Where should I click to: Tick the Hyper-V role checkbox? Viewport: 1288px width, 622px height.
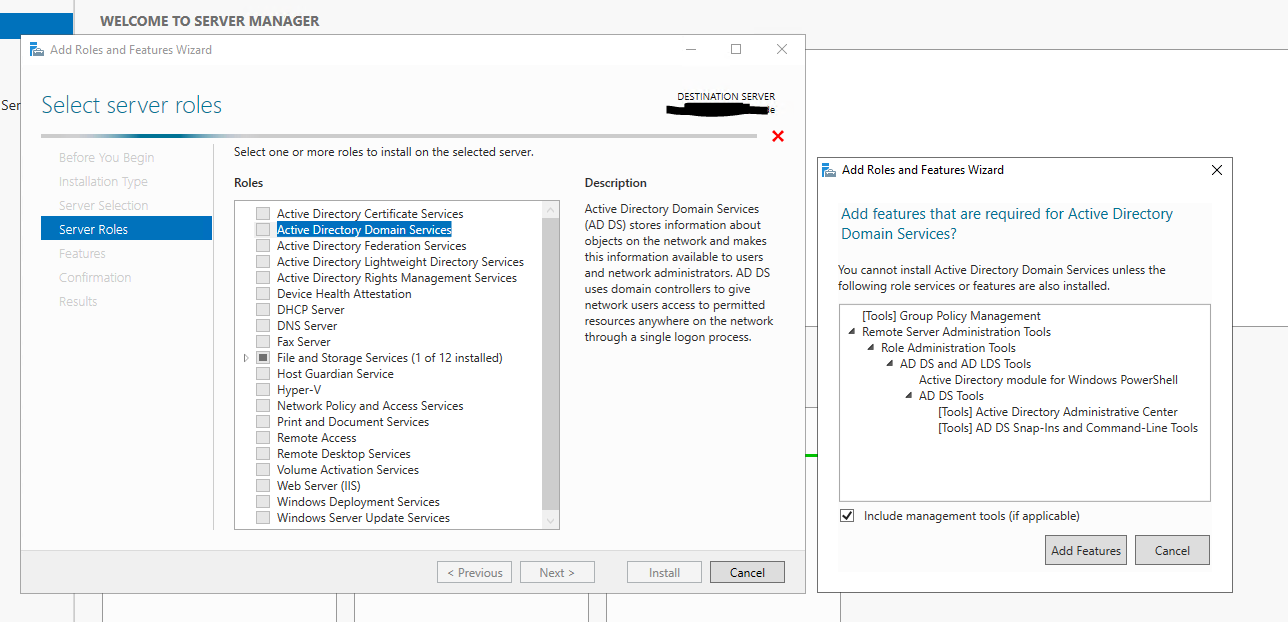[x=263, y=390]
